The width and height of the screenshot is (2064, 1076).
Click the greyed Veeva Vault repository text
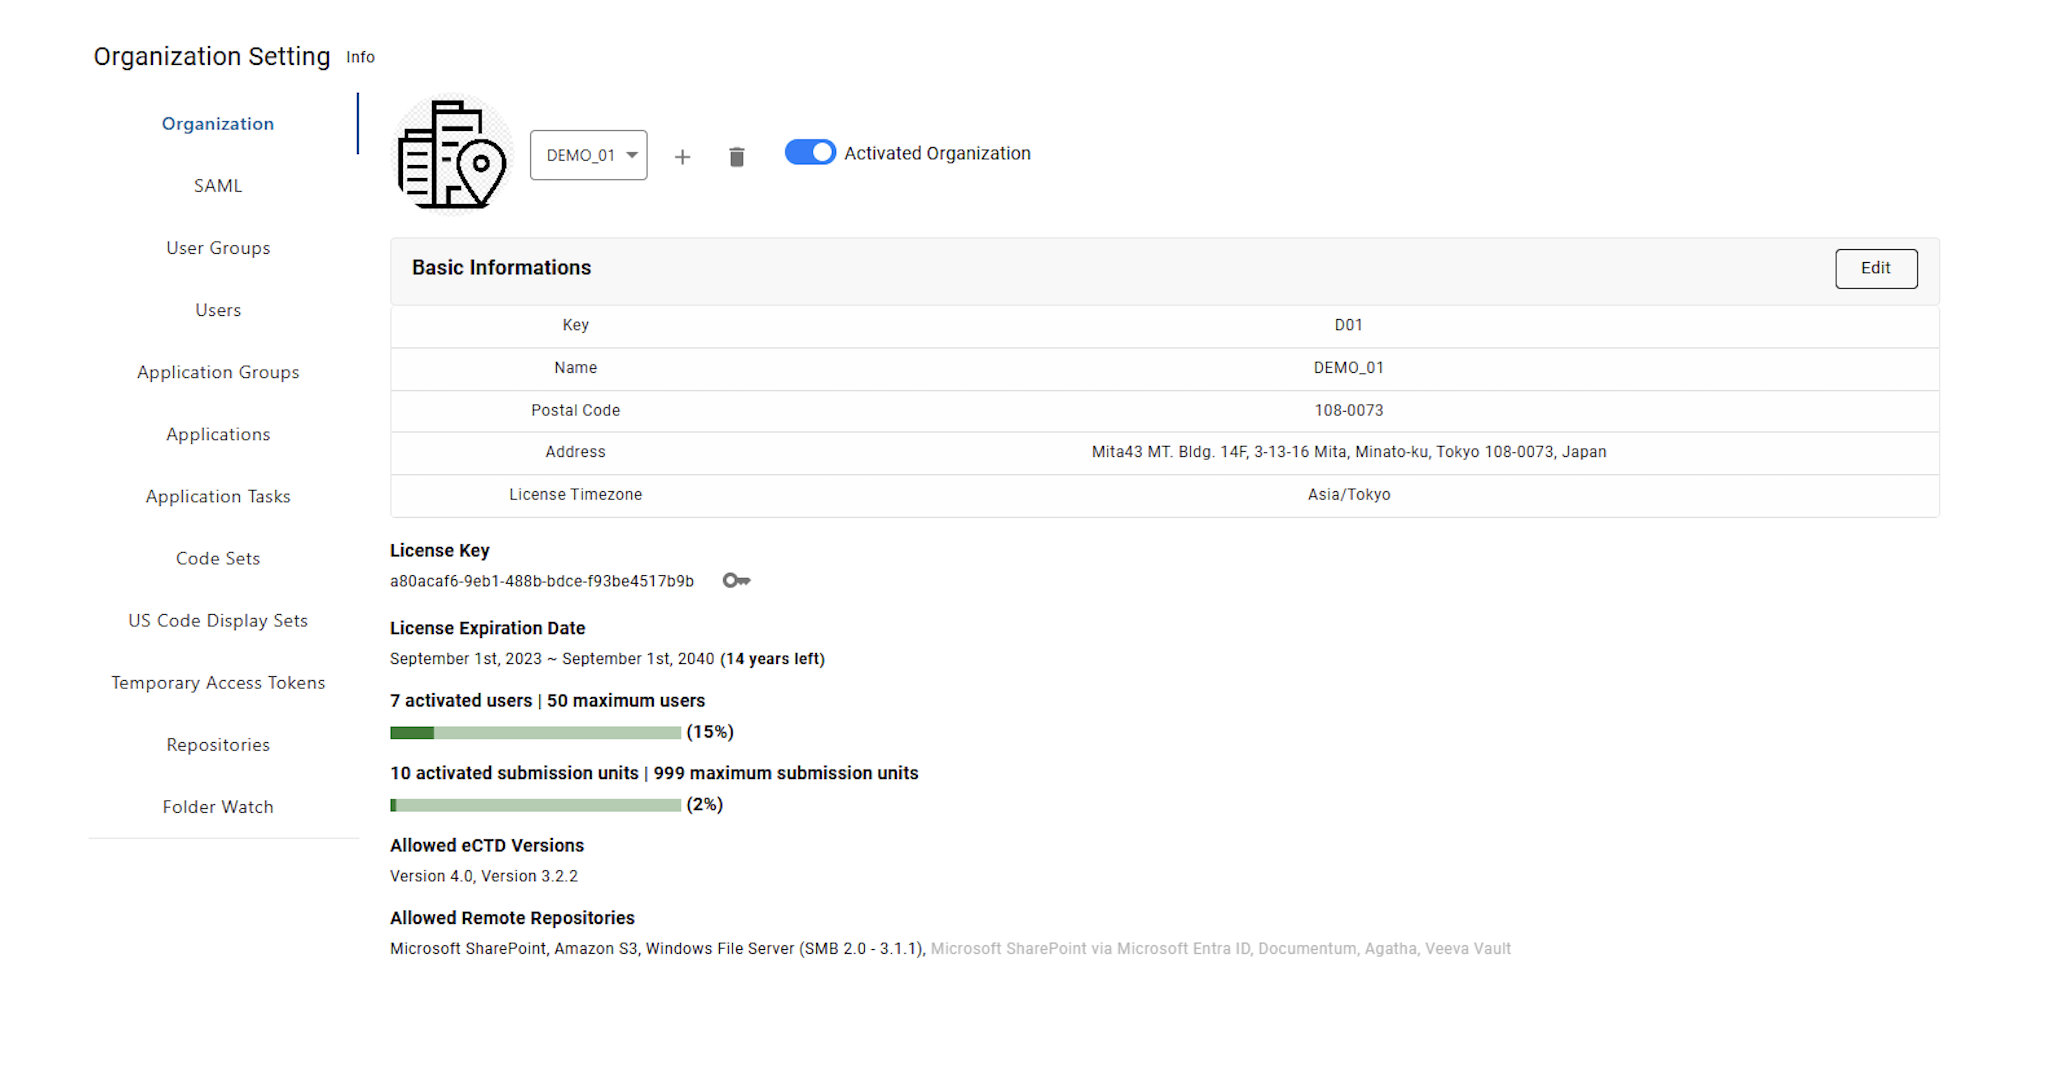click(x=1467, y=949)
